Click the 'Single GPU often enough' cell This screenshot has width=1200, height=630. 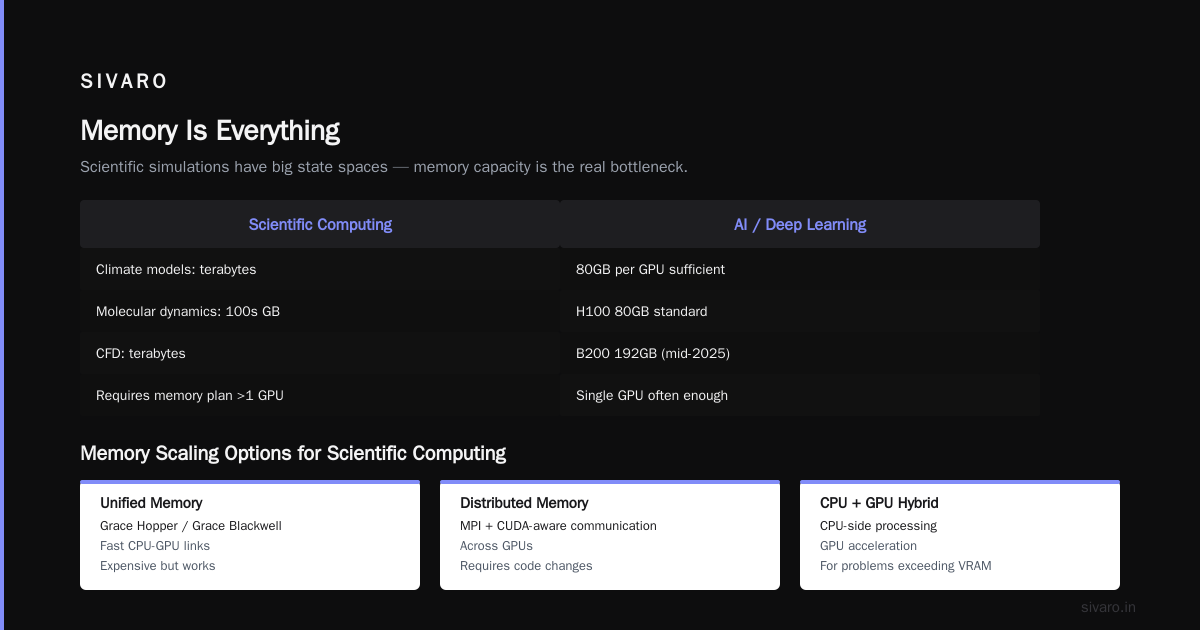click(800, 395)
